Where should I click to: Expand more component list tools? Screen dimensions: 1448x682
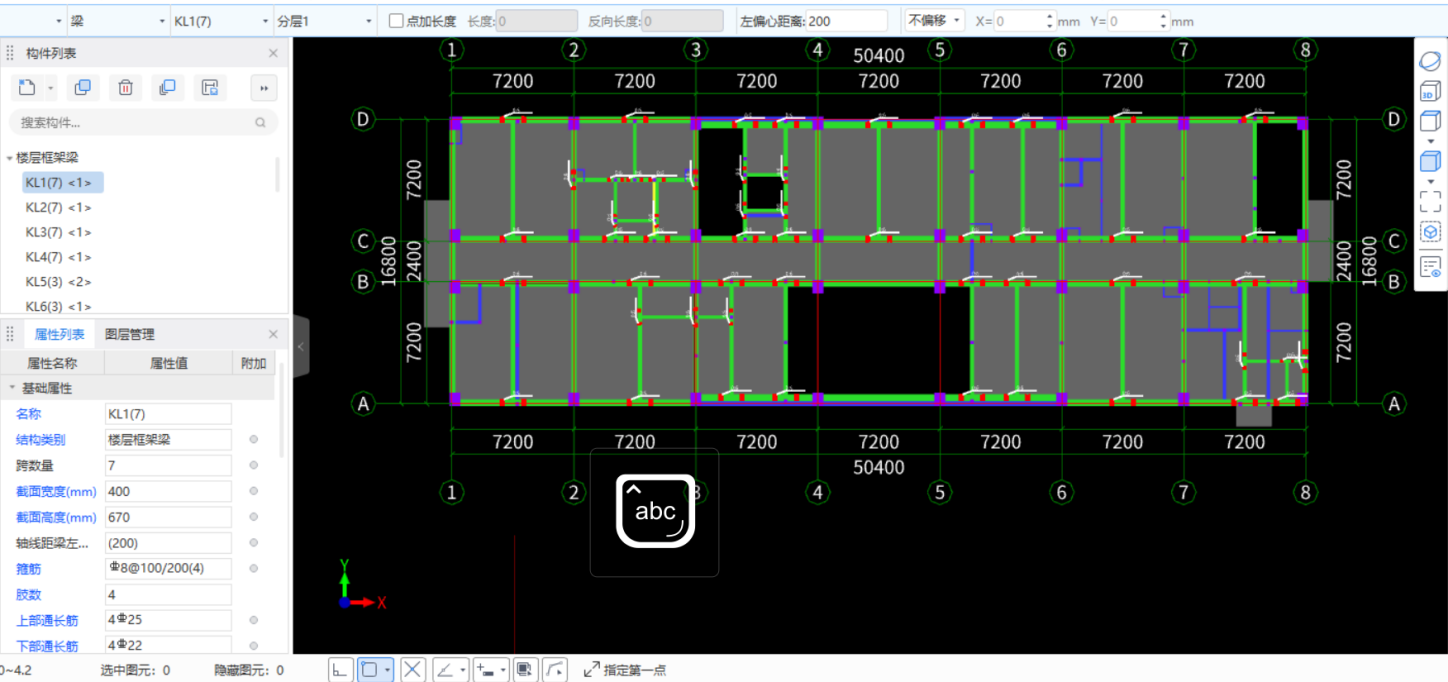tap(264, 88)
